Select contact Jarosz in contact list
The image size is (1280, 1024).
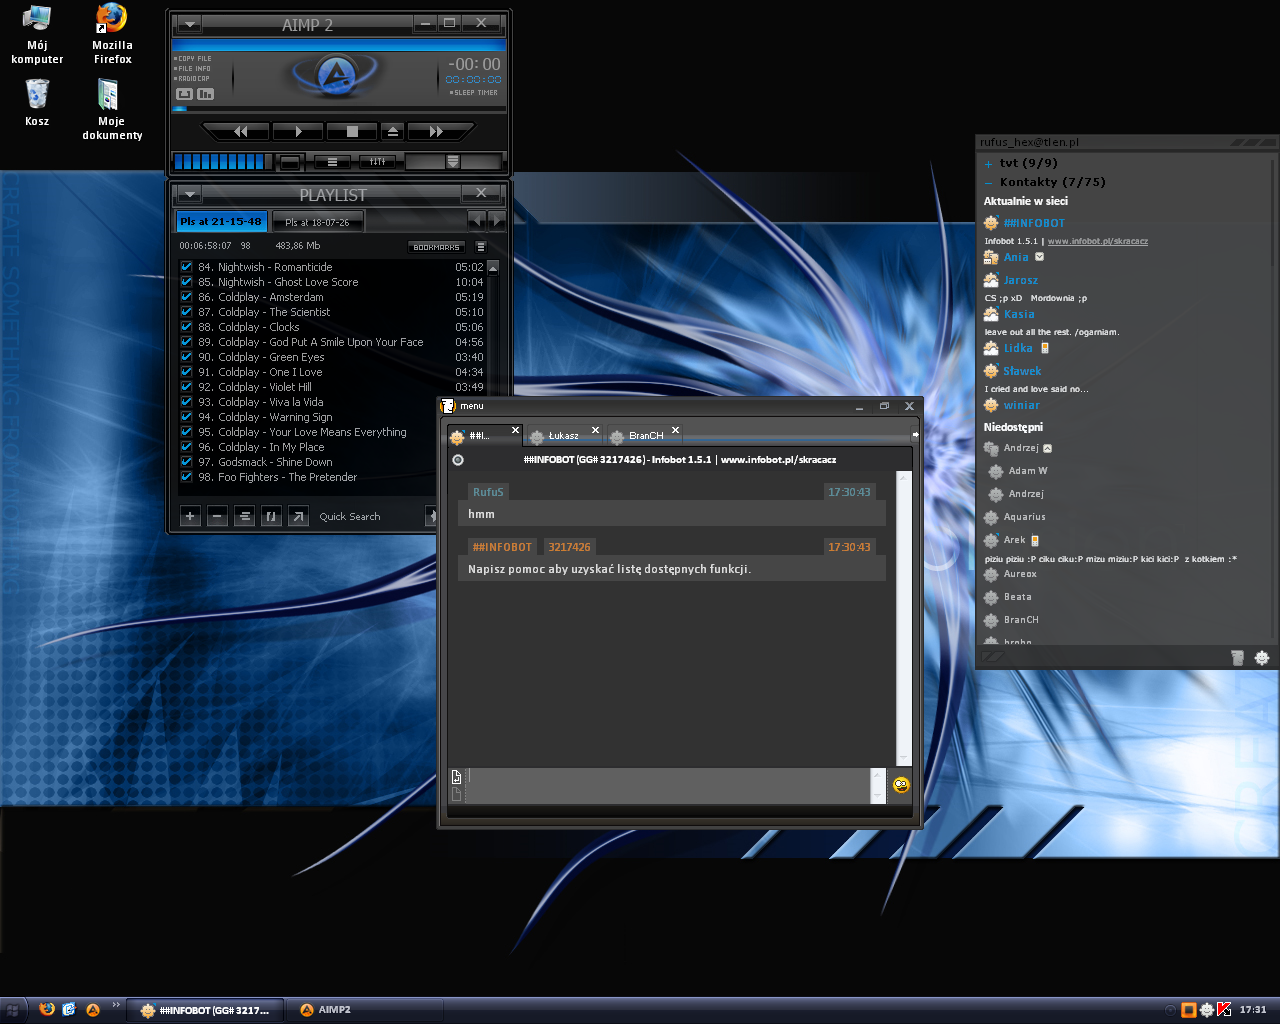[x=1021, y=280]
